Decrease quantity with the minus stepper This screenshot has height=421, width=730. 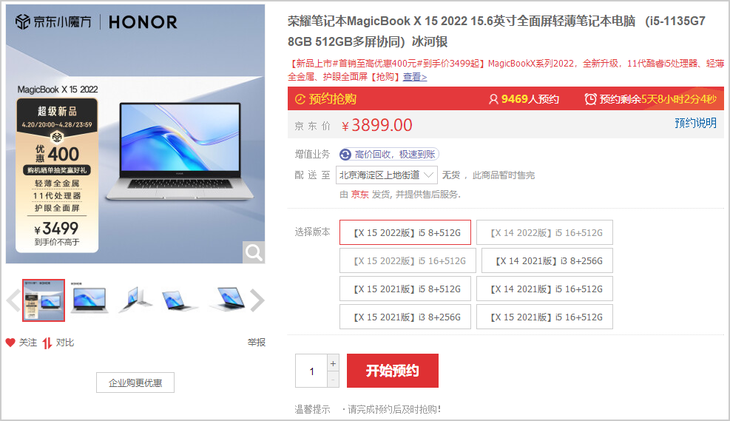point(333,380)
